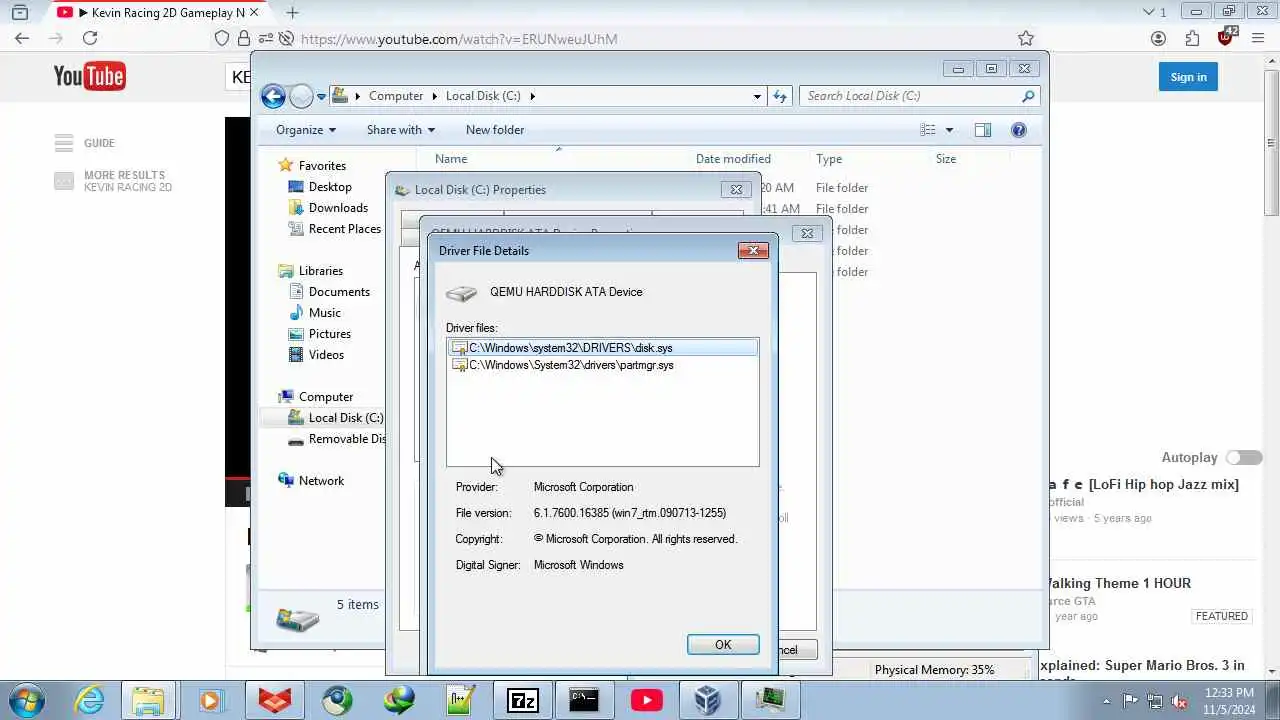This screenshot has width=1280, height=720.
Task: Sort by Date modified column header
Action: point(733,159)
